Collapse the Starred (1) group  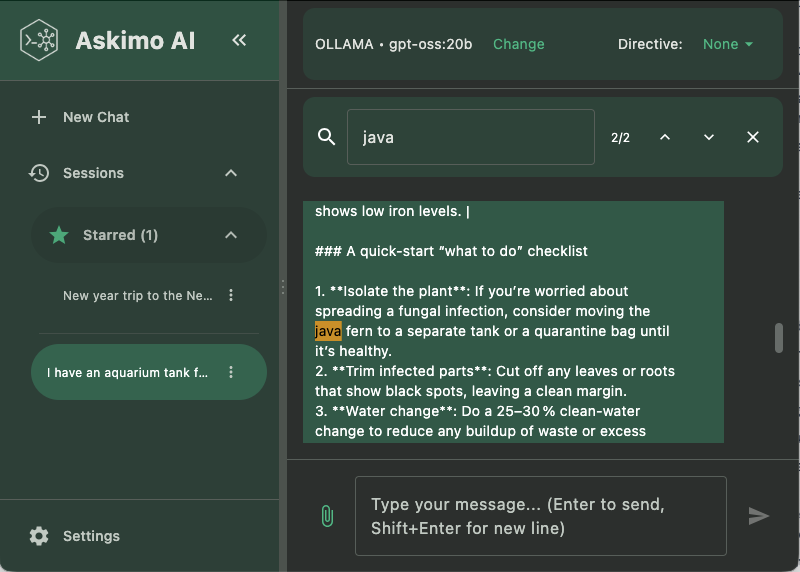(x=231, y=235)
